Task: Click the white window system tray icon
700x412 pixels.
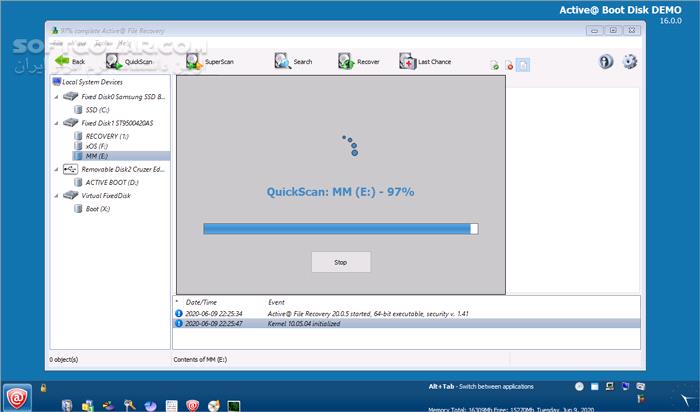Action: click(x=595, y=387)
